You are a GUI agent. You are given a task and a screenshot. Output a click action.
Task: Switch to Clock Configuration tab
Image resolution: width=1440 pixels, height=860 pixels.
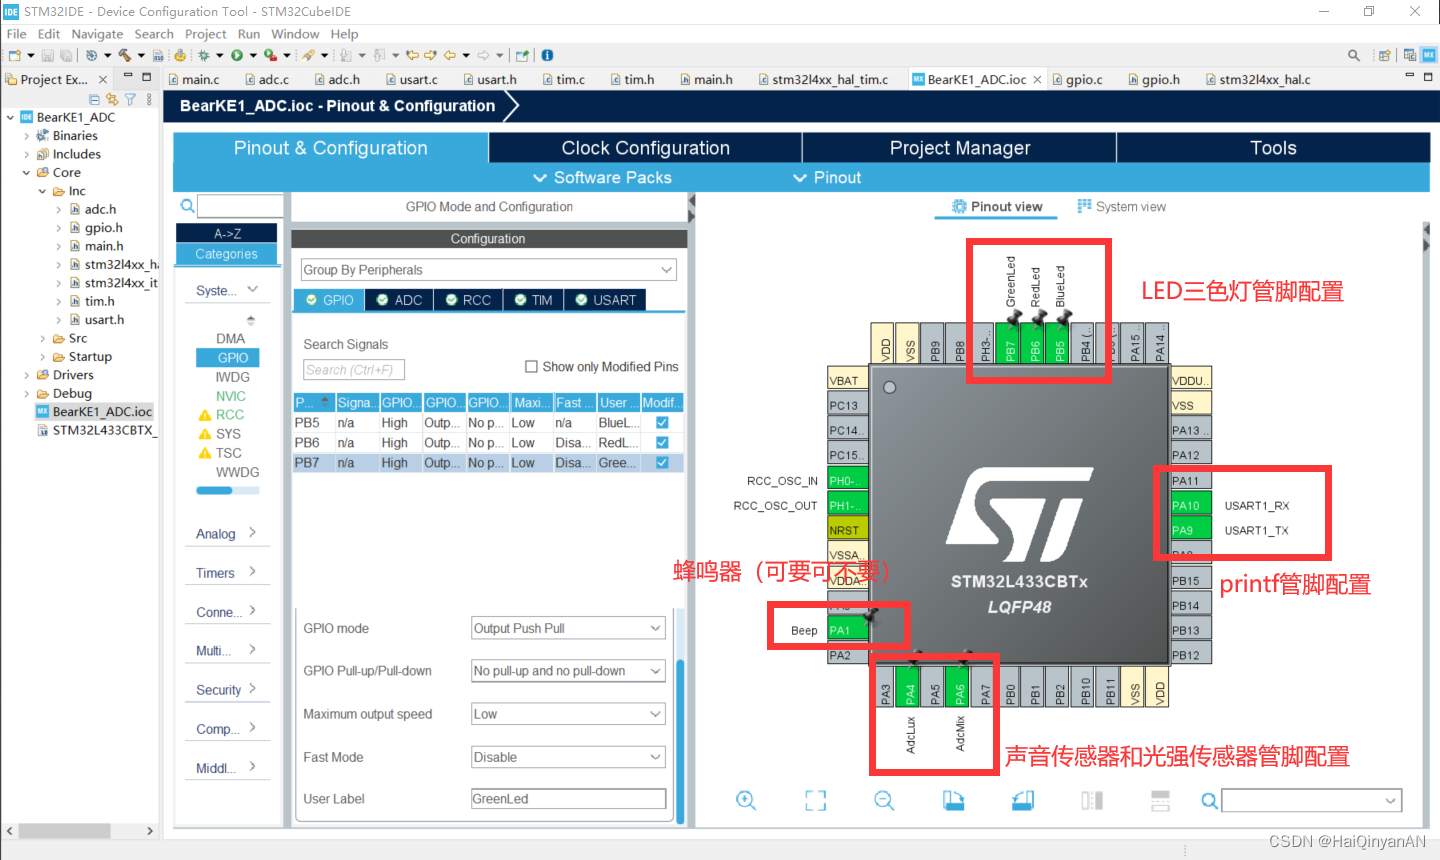pyautogui.click(x=645, y=148)
